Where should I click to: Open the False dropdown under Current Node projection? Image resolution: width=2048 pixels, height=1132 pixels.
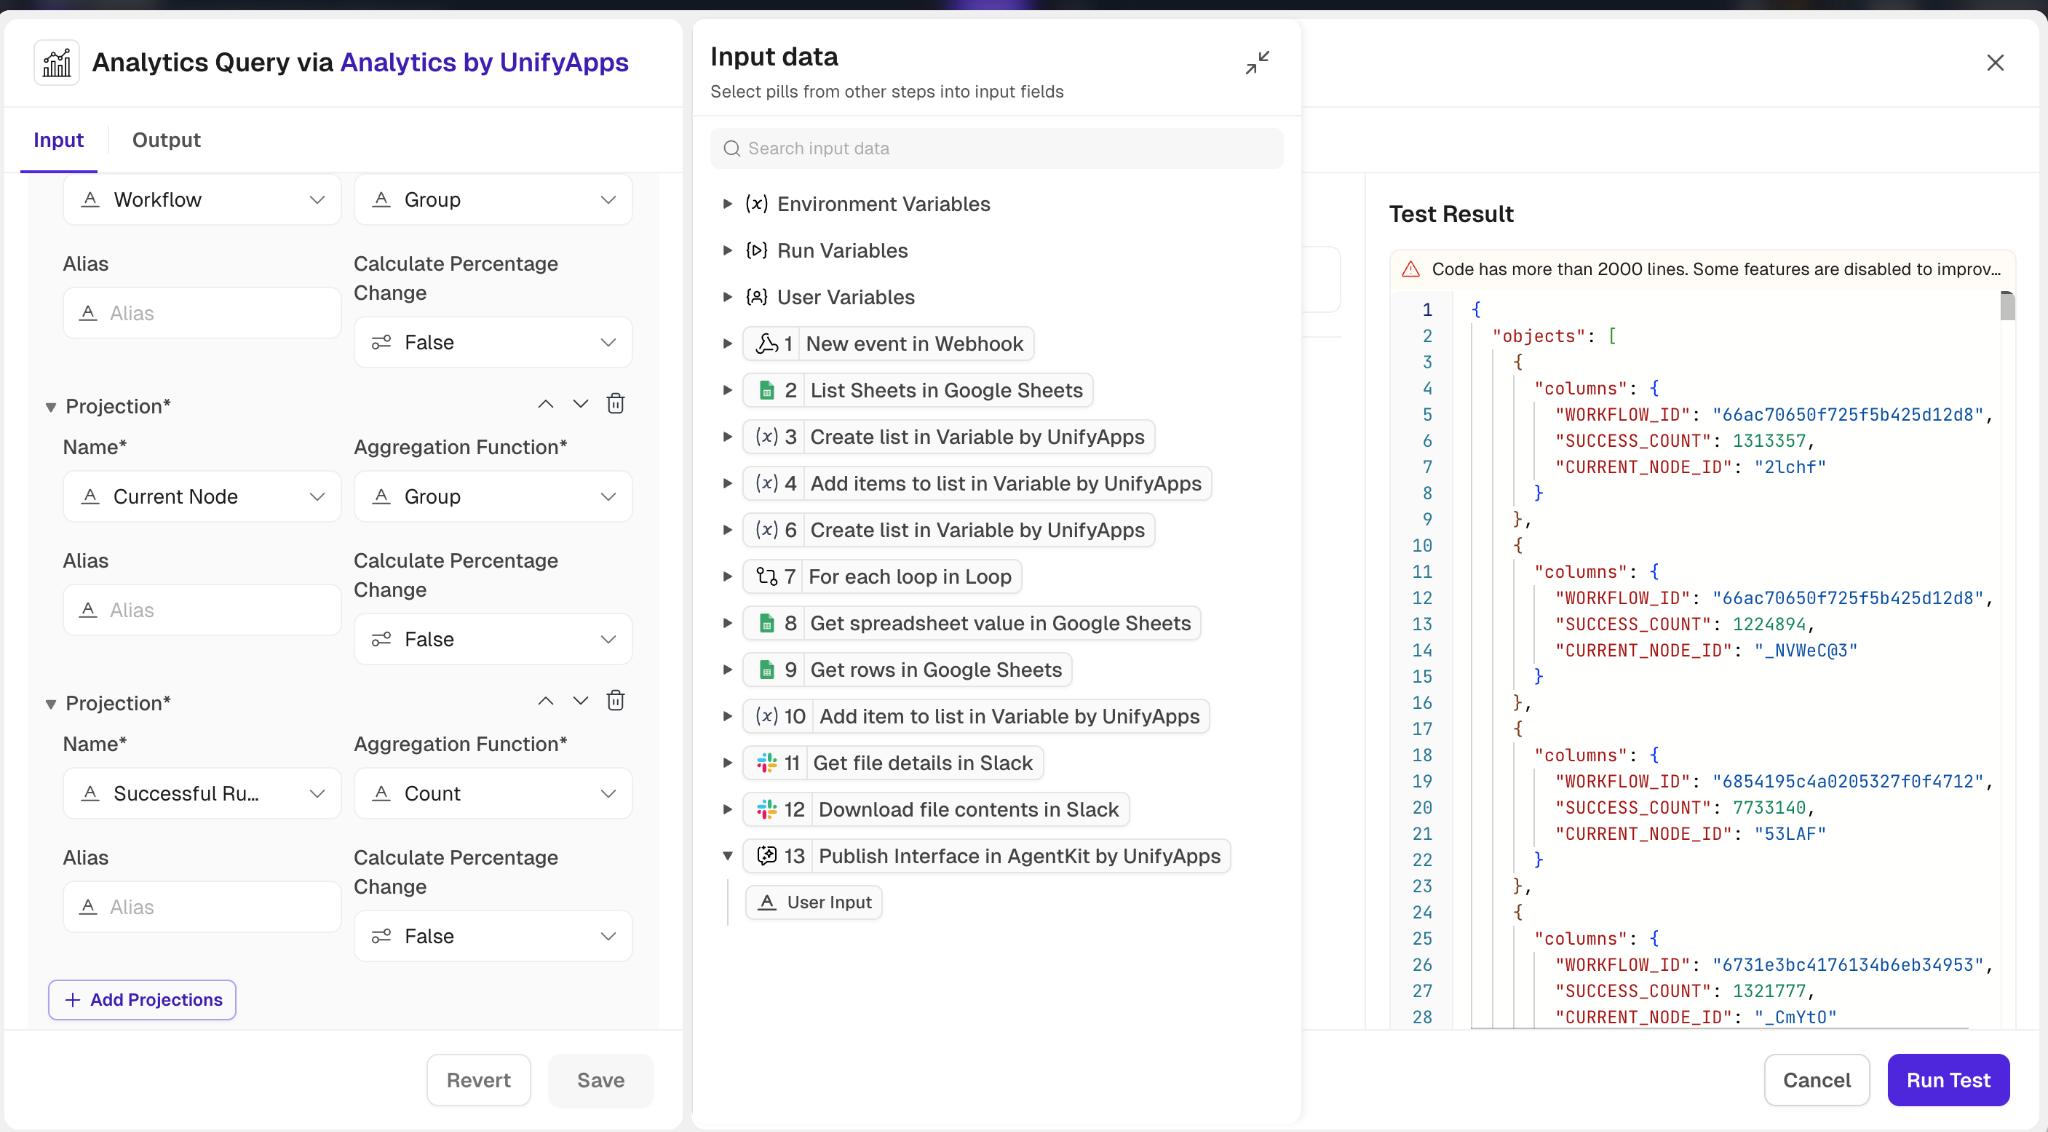(493, 639)
